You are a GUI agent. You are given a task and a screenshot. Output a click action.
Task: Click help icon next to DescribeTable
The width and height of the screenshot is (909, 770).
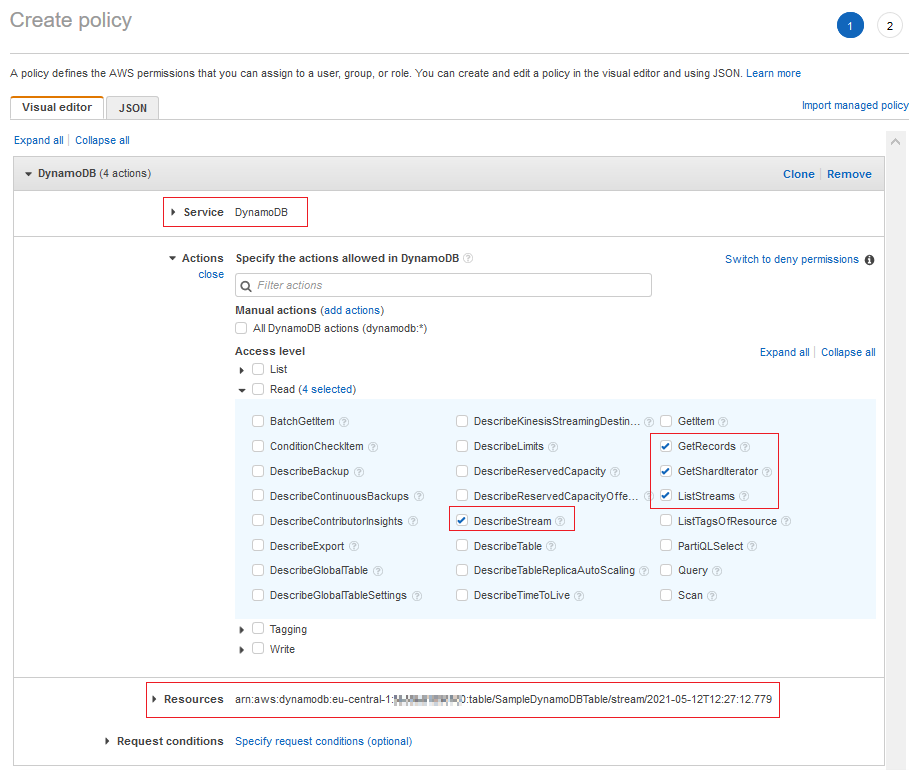tap(551, 546)
